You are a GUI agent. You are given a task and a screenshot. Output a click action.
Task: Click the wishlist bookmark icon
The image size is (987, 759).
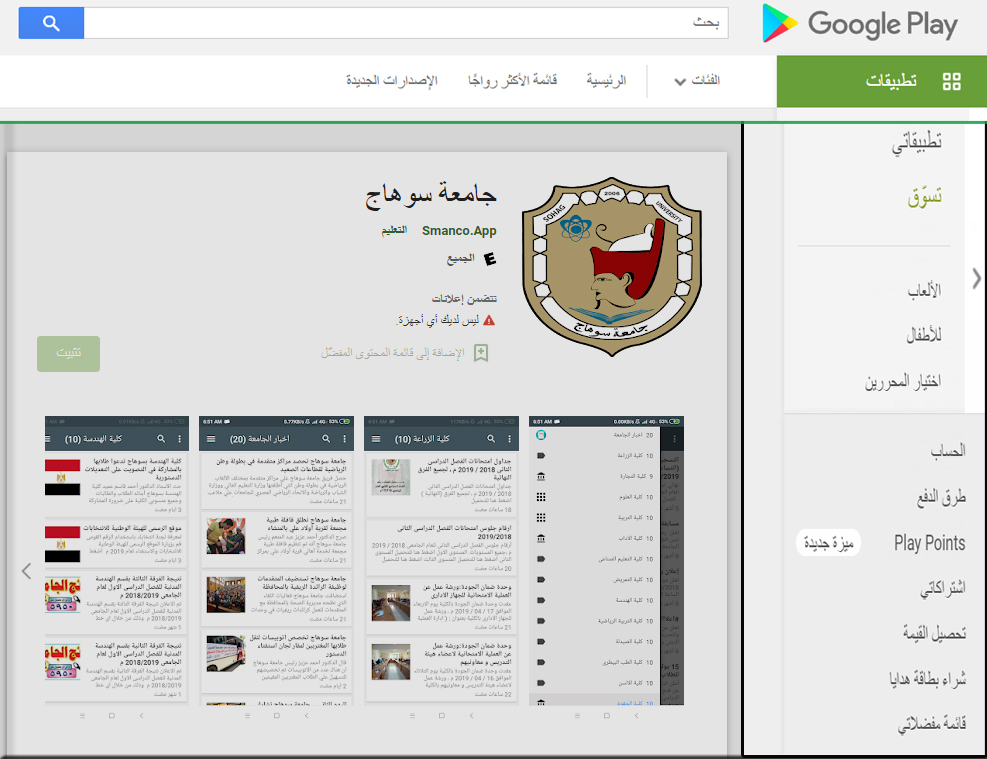(x=481, y=353)
